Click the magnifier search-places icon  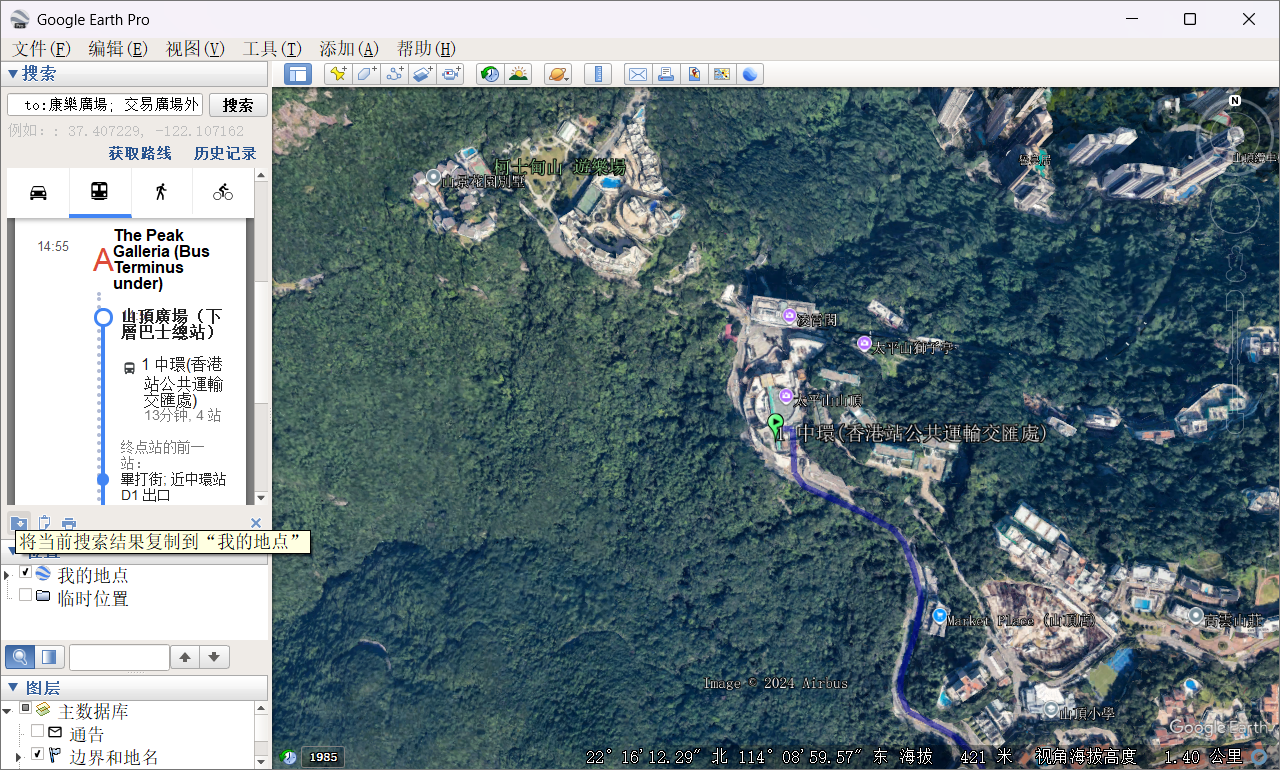[x=20, y=657]
